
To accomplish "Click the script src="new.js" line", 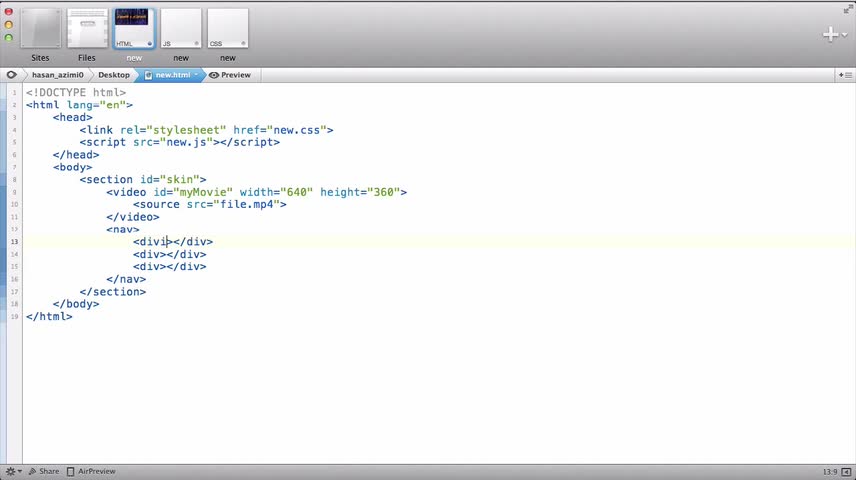I will point(180,142).
